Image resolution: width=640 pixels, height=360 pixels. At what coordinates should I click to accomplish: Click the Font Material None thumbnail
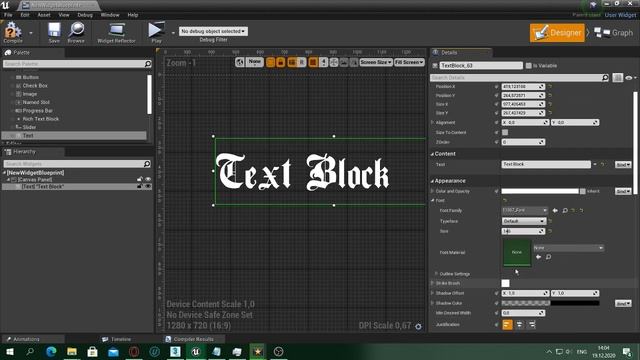point(517,252)
